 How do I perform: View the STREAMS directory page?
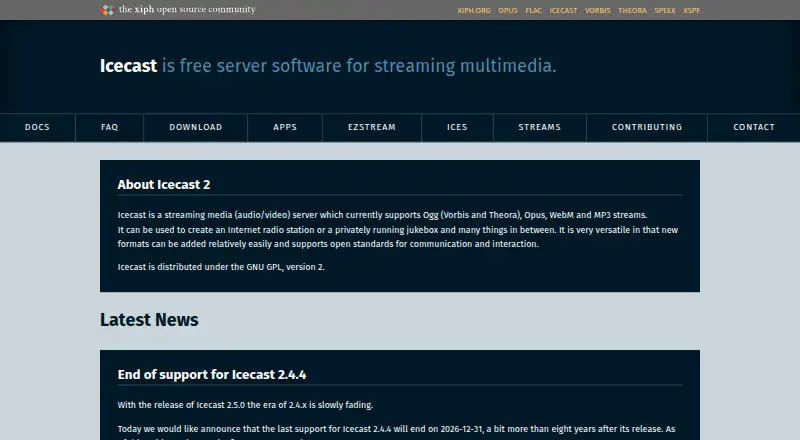539,127
